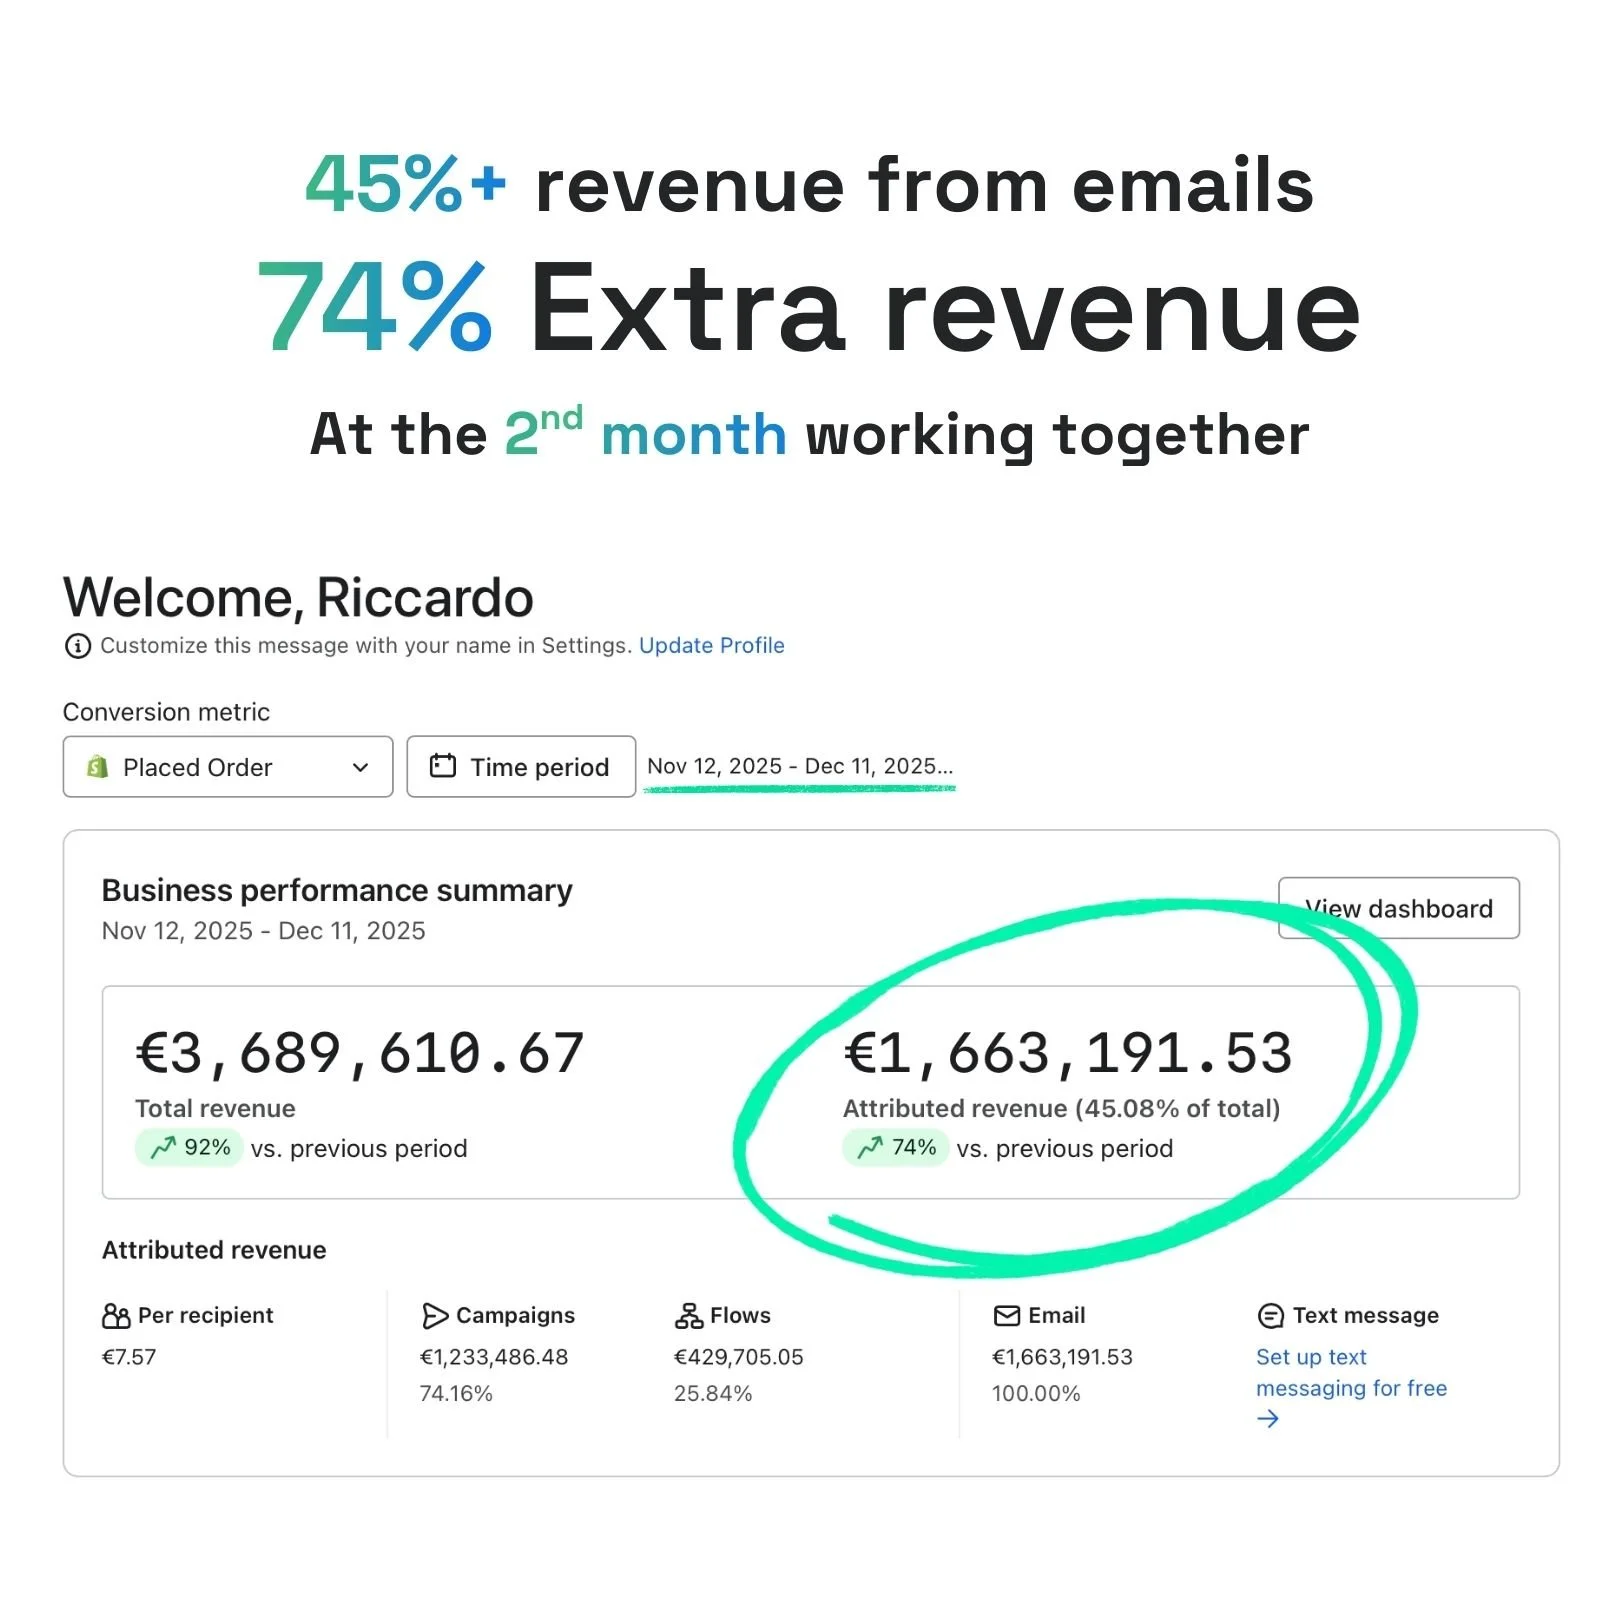Click the arrow below the text messaging link
The height and width of the screenshot is (1620, 1620).
(1267, 1418)
